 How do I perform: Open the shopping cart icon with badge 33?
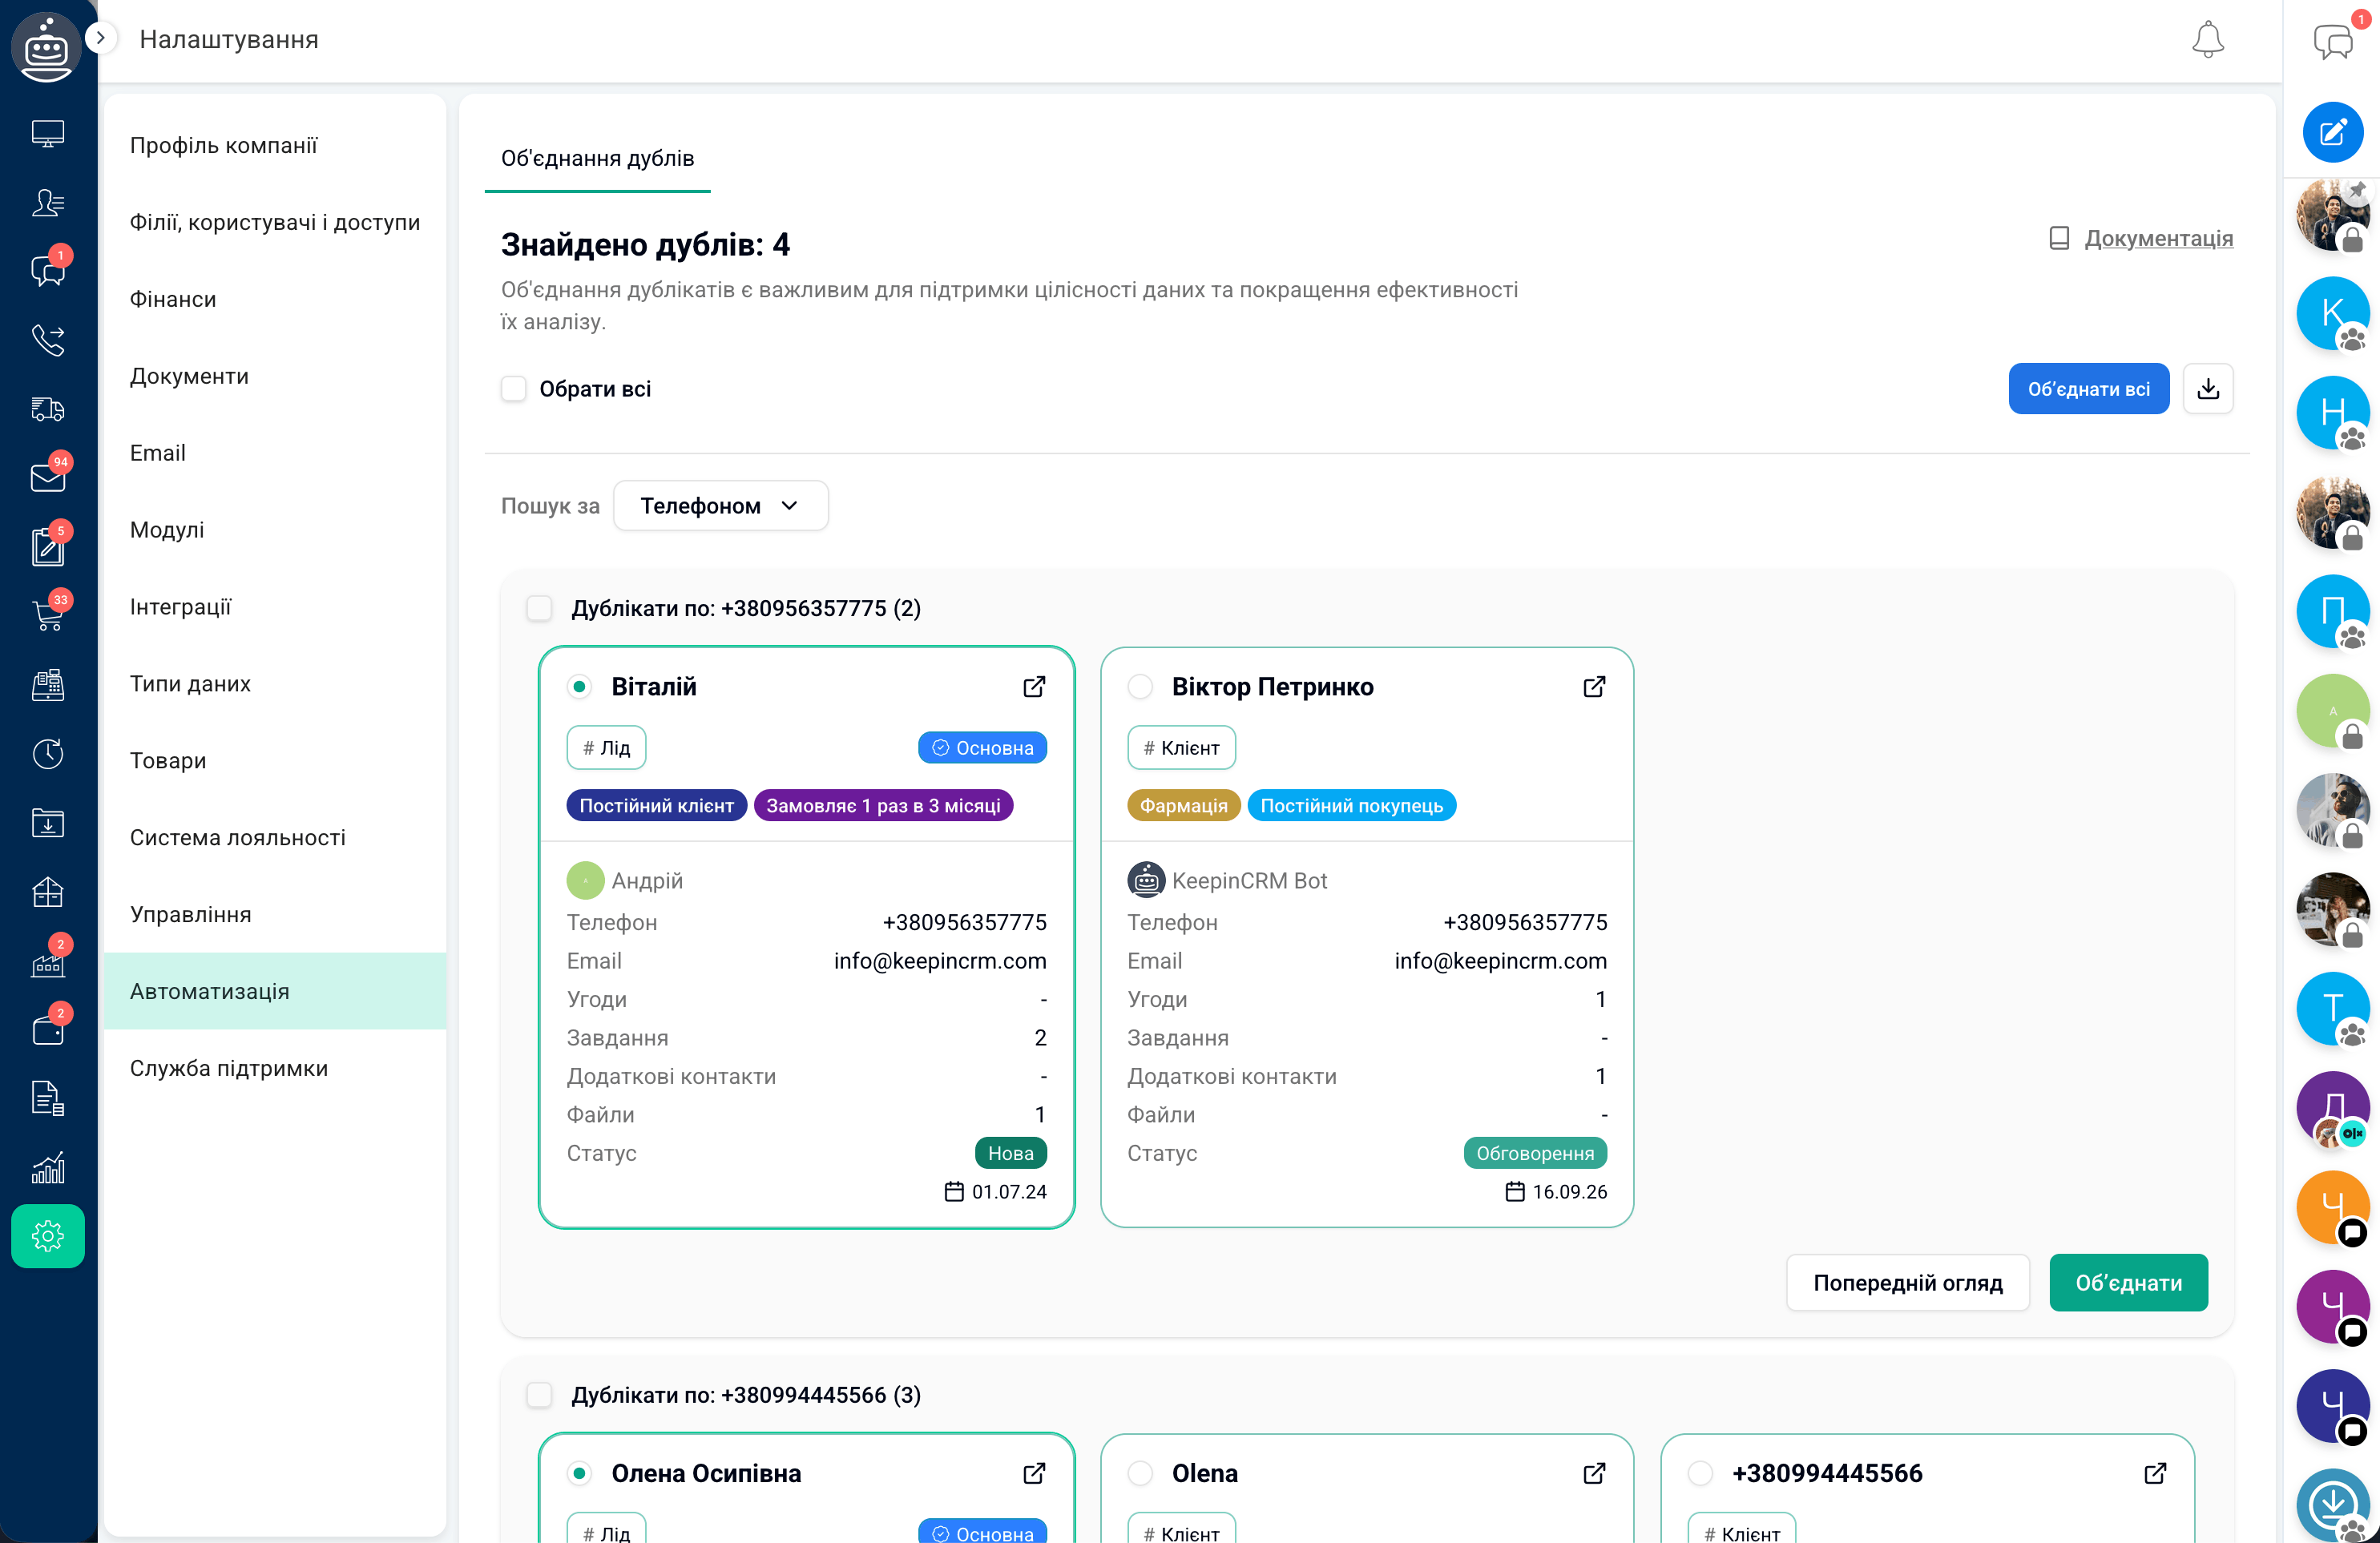pyautogui.click(x=48, y=615)
